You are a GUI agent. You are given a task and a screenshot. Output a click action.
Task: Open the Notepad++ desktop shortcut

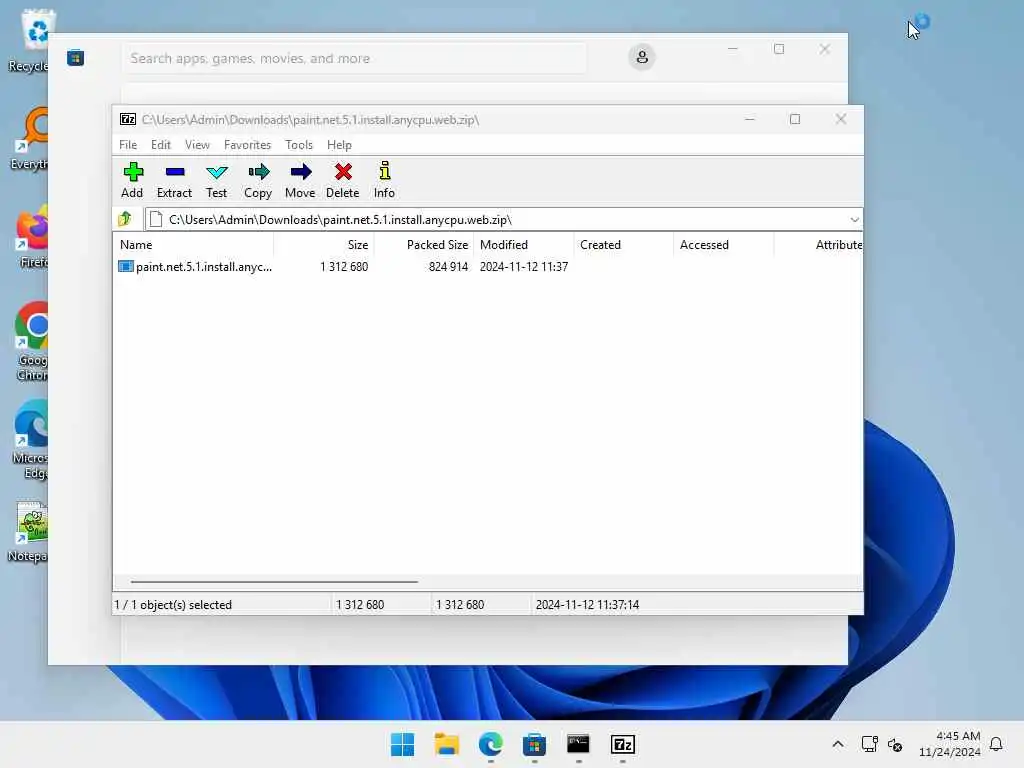coord(27,532)
